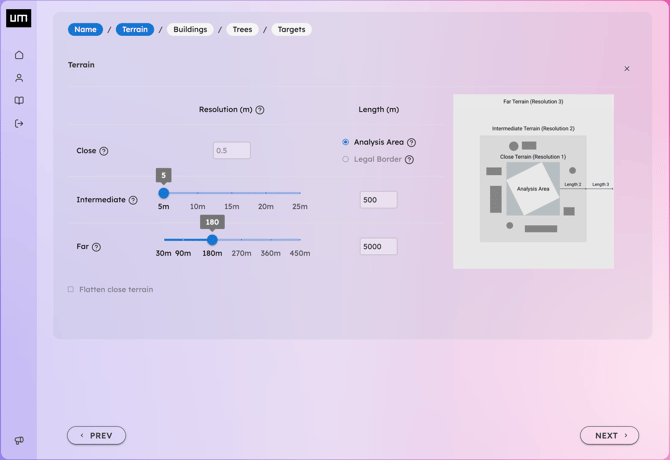Viewport: 670px width, 460px height.
Task: Click the UM logo icon
Action: pos(18,18)
